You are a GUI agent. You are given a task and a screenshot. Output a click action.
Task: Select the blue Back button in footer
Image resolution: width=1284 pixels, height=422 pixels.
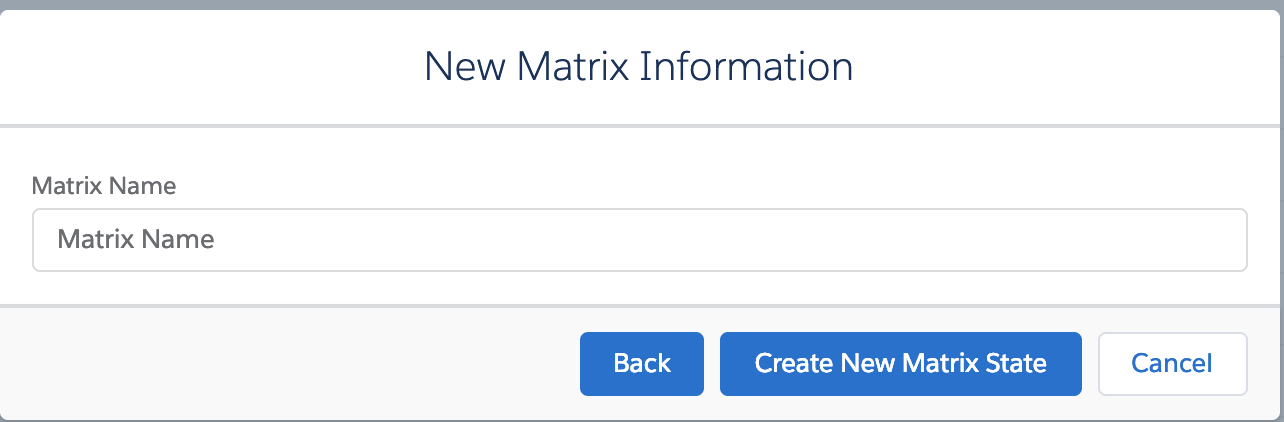tap(642, 363)
